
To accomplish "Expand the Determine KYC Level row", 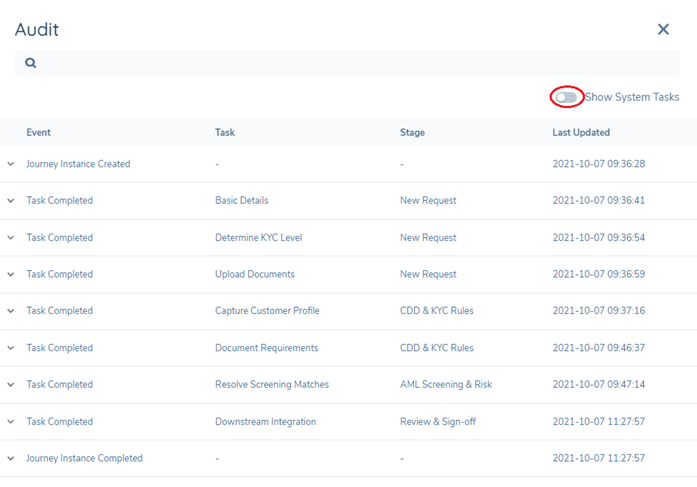I will (11, 238).
